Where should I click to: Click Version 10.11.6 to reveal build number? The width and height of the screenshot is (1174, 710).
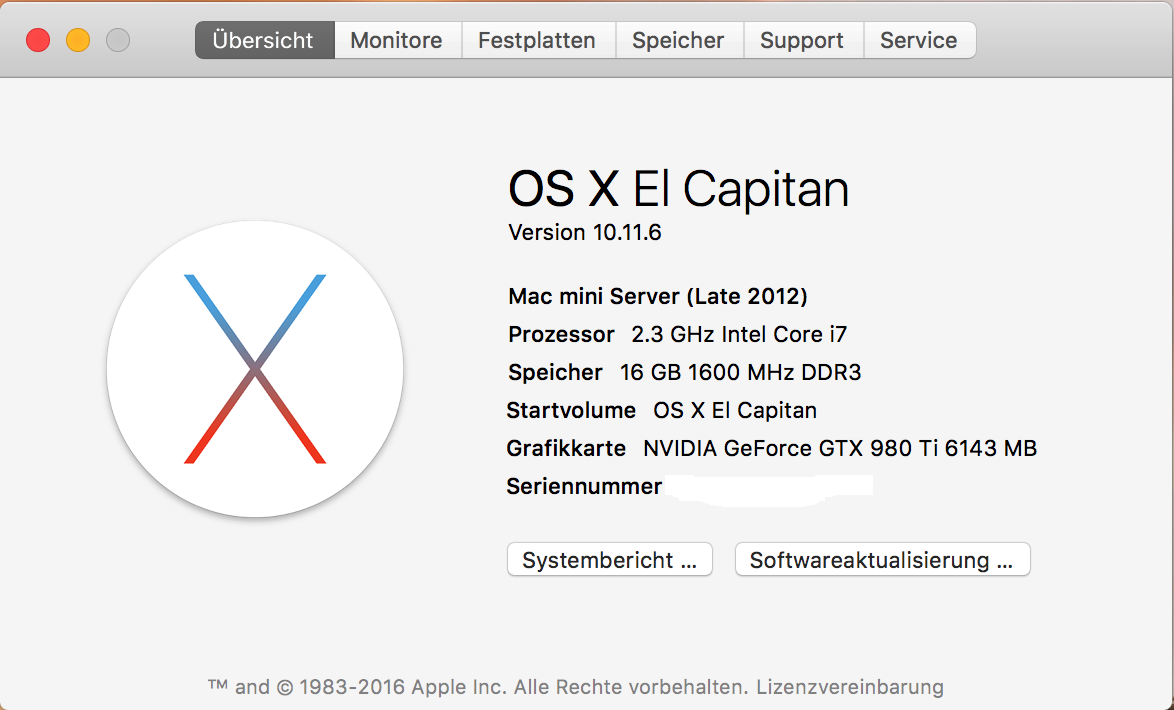click(585, 233)
